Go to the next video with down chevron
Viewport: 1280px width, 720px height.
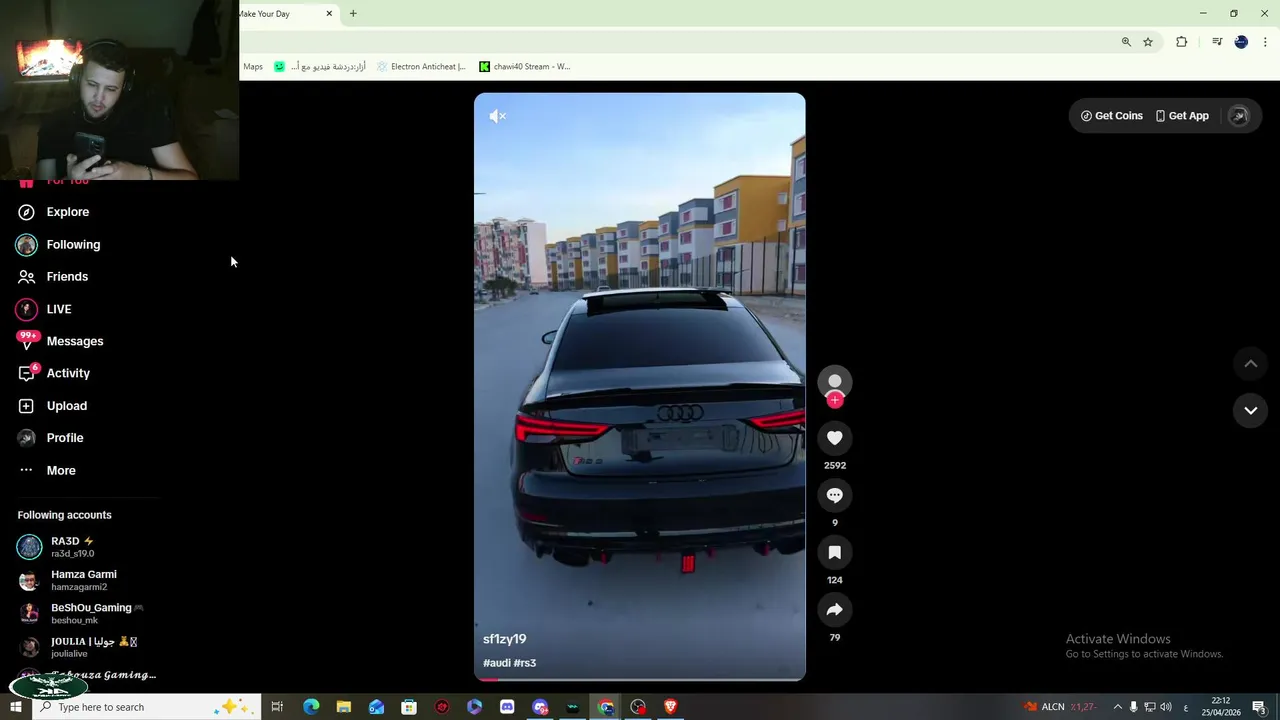1250,410
